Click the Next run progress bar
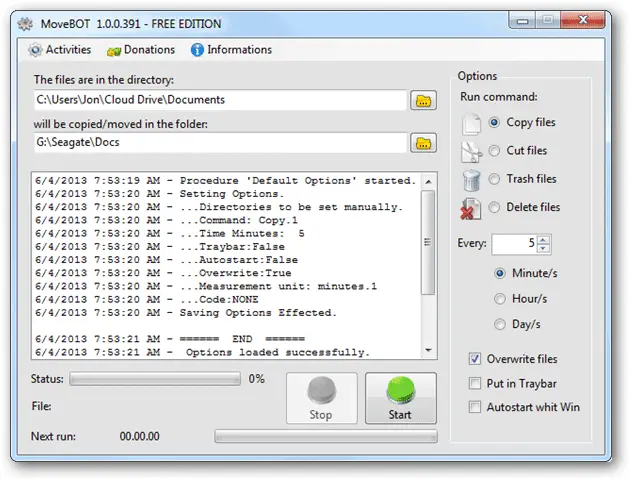Image resolution: width=630 pixels, height=480 pixels. [326, 436]
